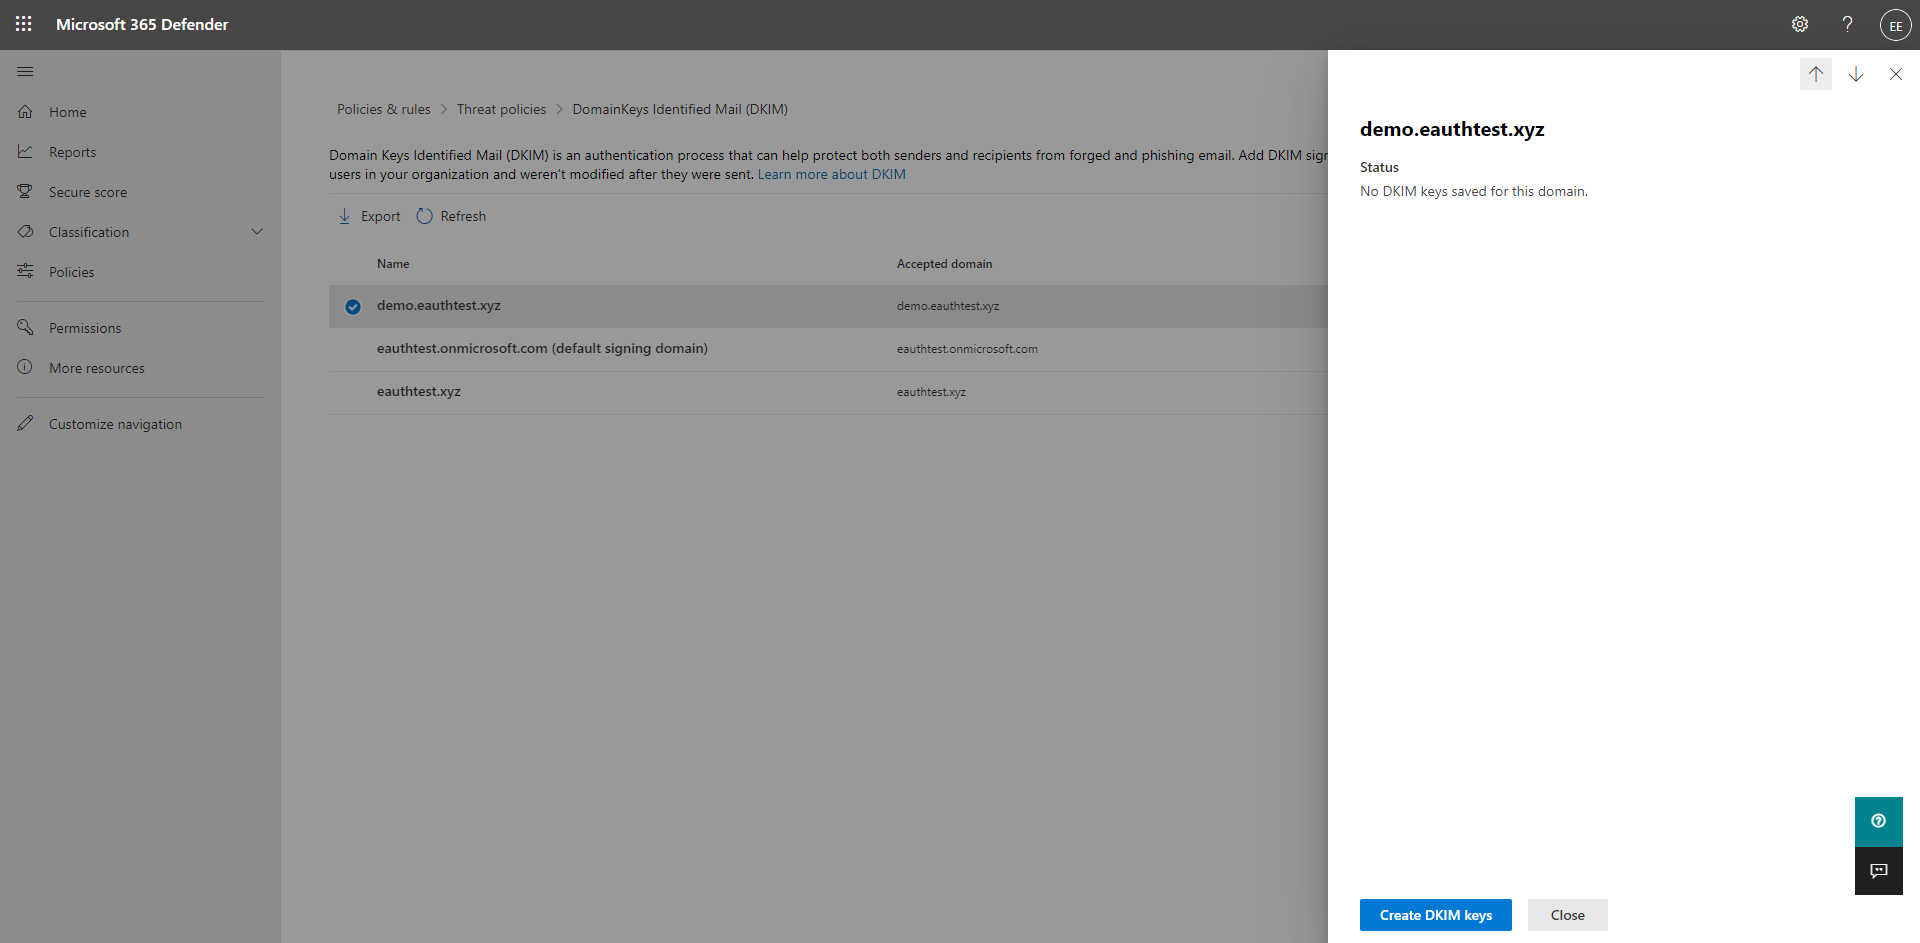Open the help question mark icon
This screenshot has height=943, width=1920.
tap(1848, 24)
